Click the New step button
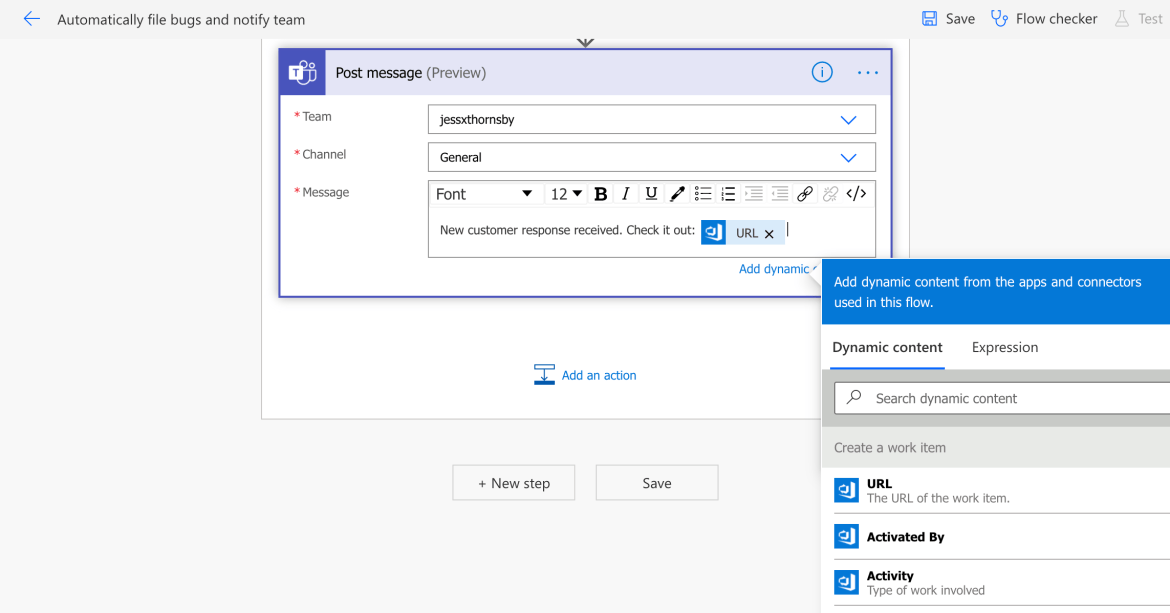The width and height of the screenshot is (1170, 613). pyautogui.click(x=514, y=483)
